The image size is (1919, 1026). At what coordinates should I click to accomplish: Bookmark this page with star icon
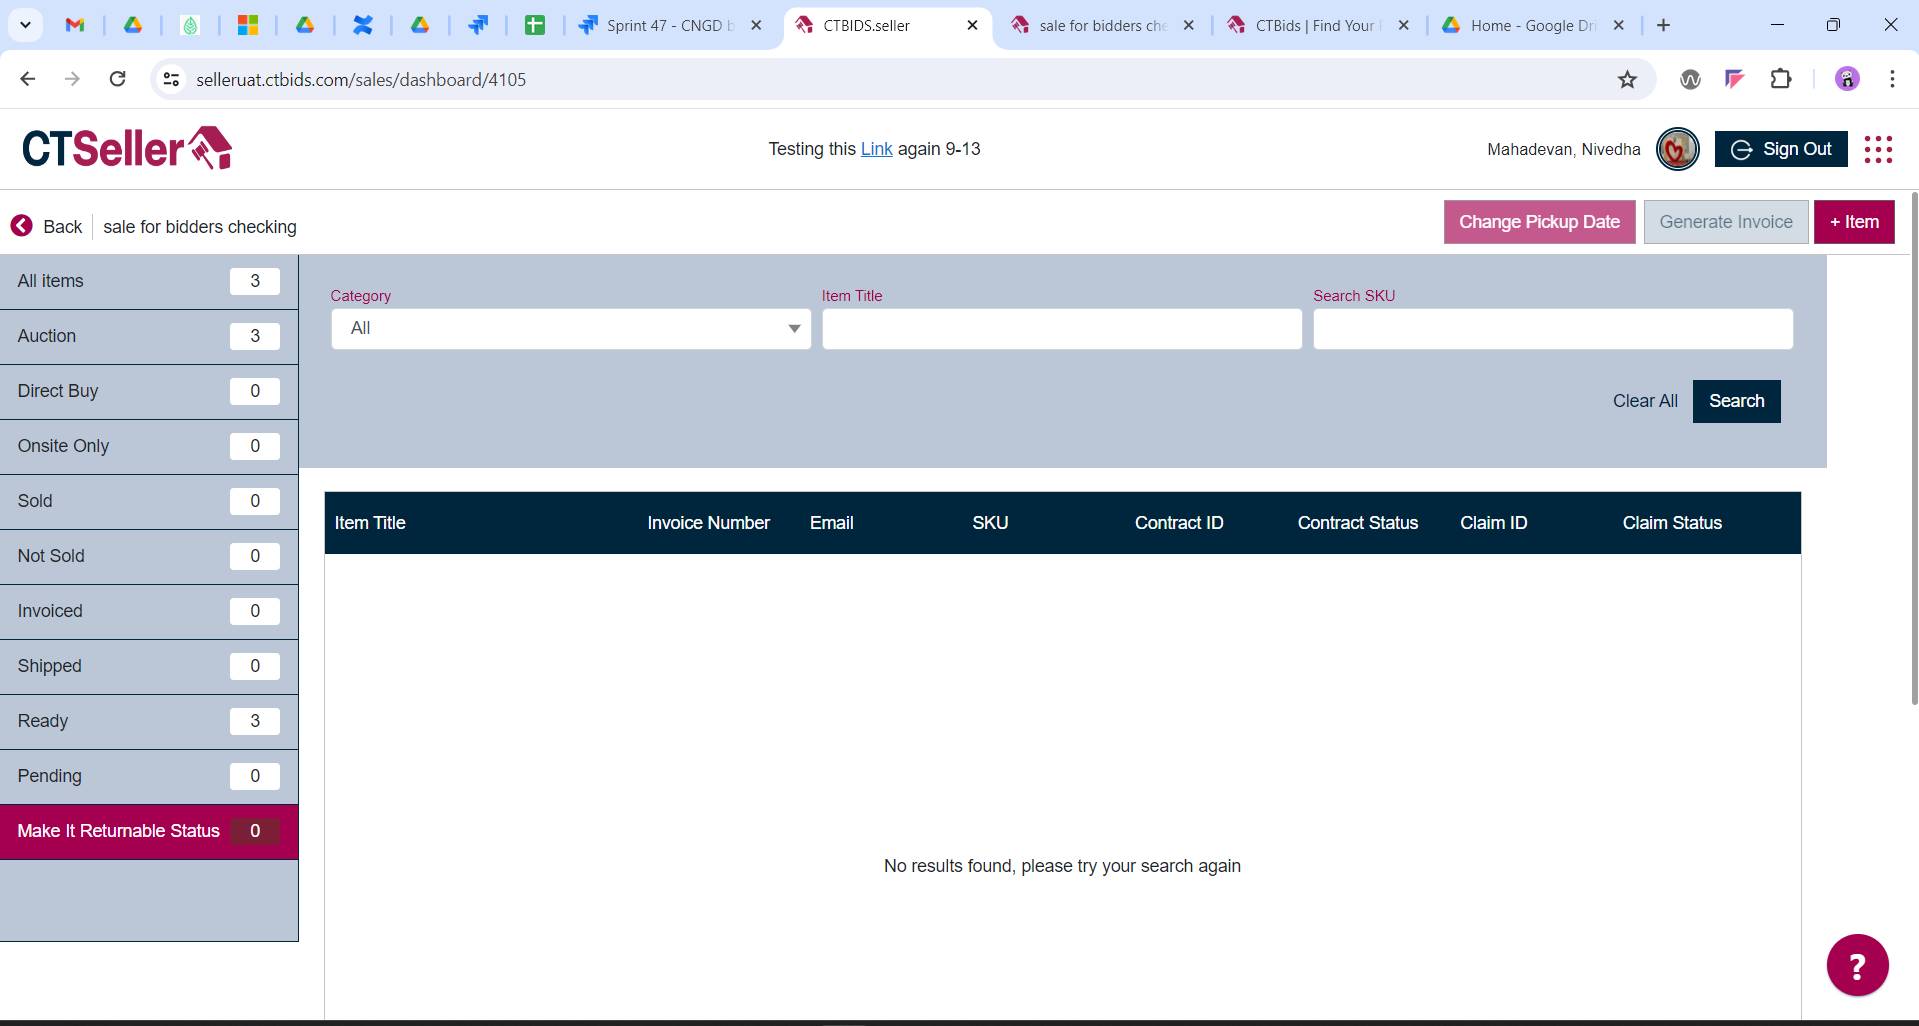click(1627, 80)
